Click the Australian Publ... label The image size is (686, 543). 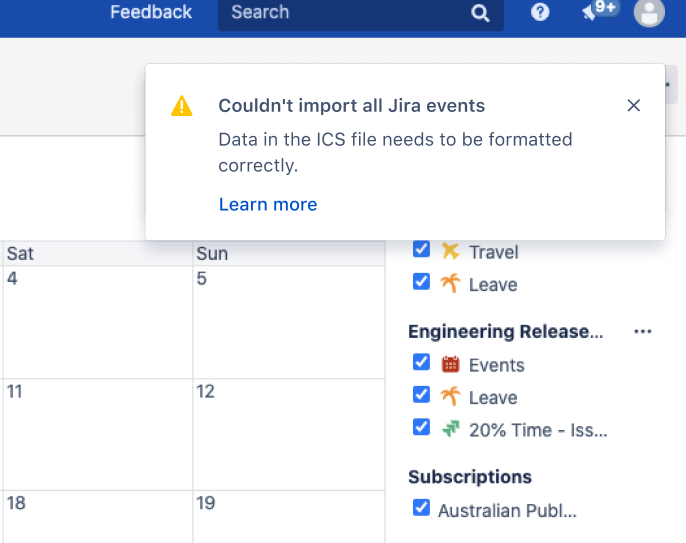pyautogui.click(x=508, y=511)
